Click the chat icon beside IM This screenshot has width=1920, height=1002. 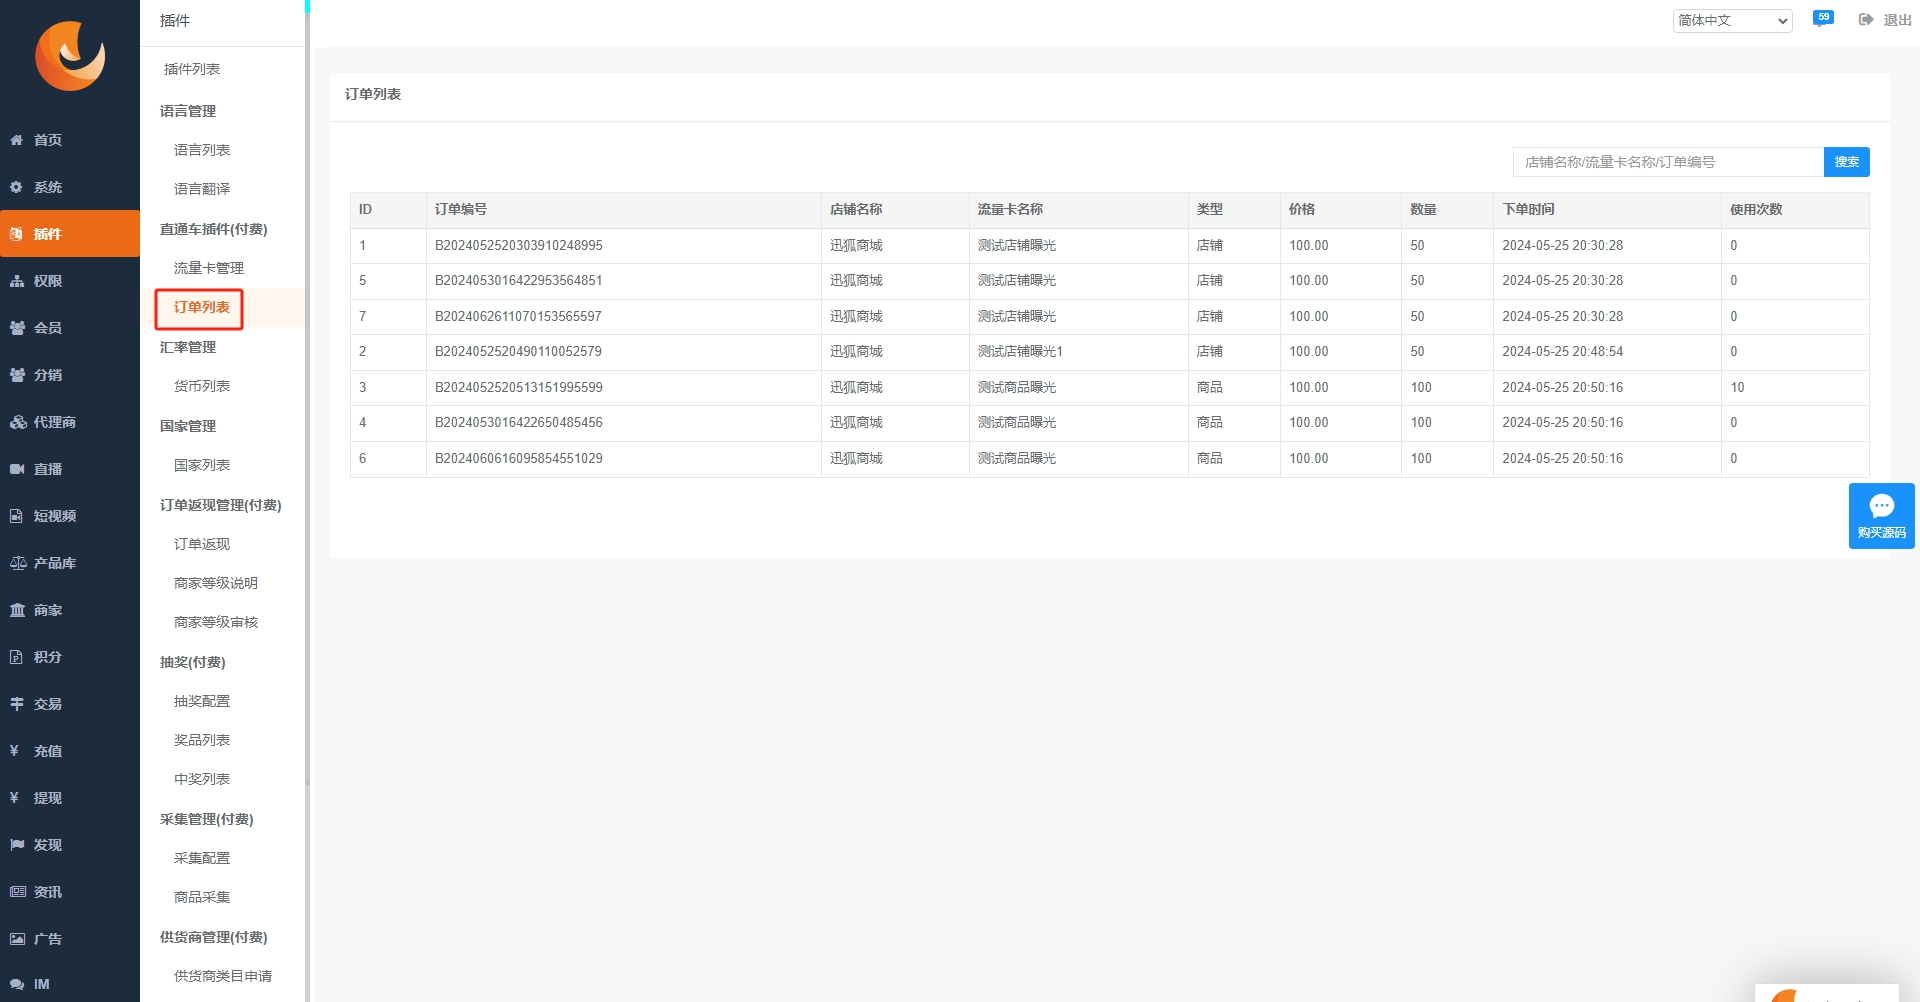click(17, 984)
